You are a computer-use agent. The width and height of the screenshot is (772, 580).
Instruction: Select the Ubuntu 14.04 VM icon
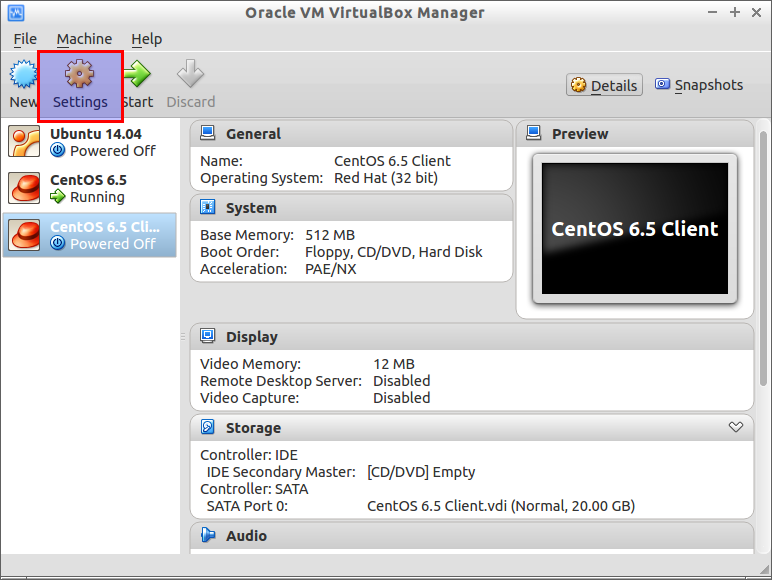(24, 141)
